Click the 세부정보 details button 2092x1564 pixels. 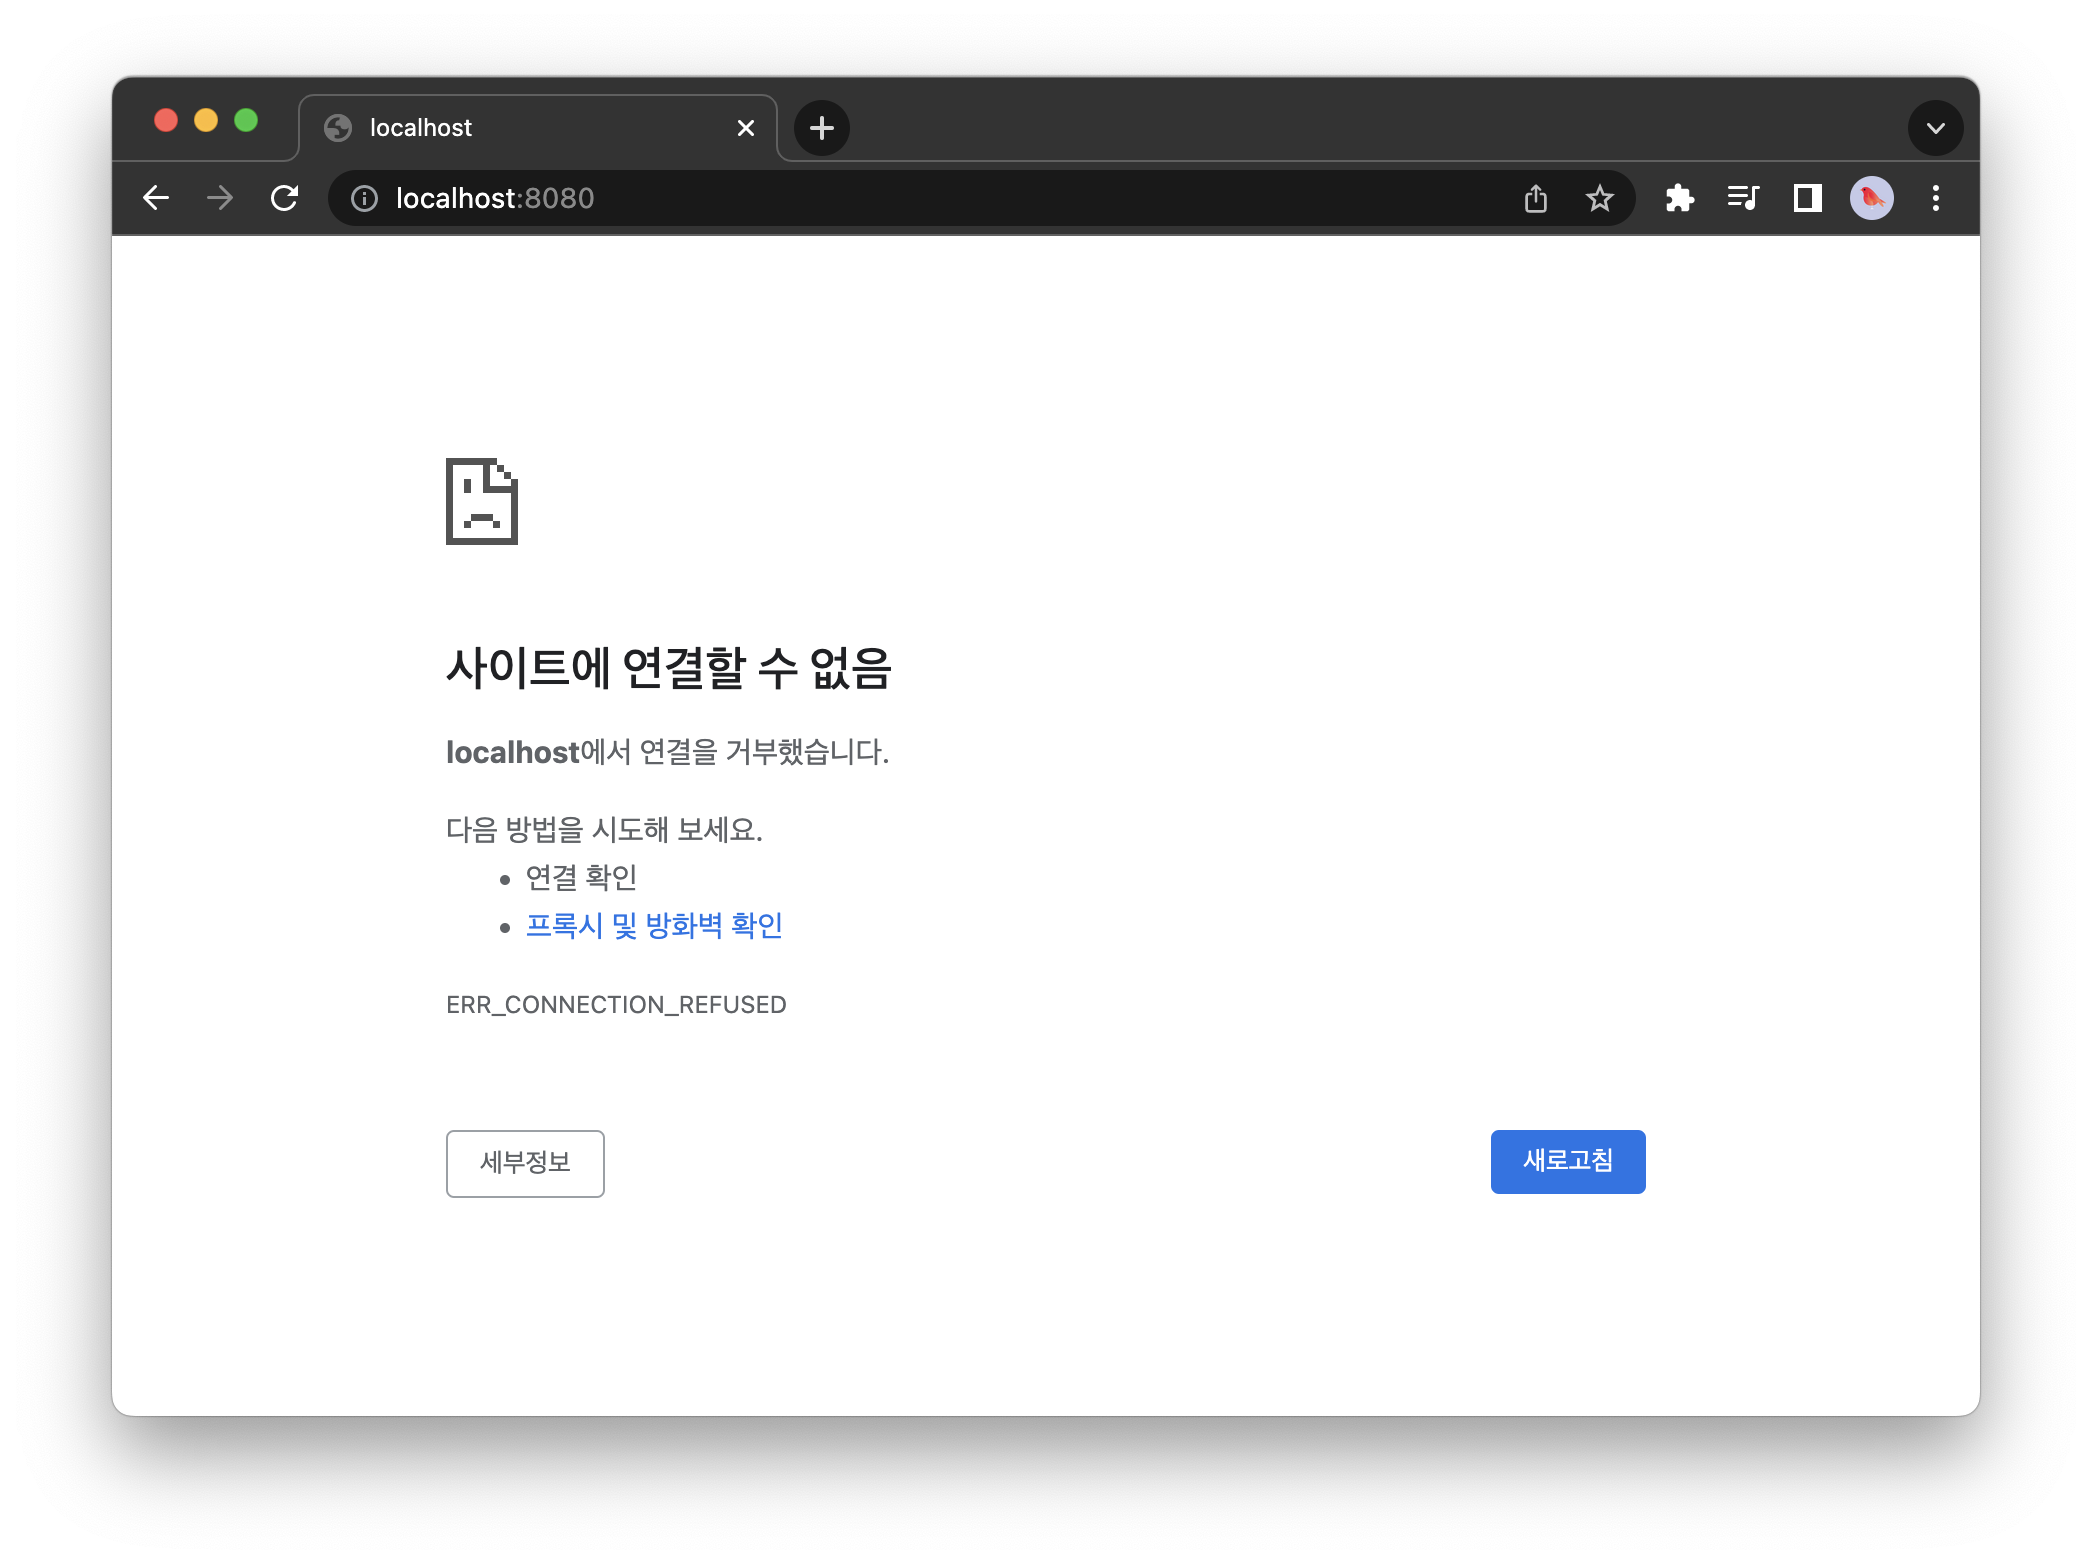coord(525,1163)
